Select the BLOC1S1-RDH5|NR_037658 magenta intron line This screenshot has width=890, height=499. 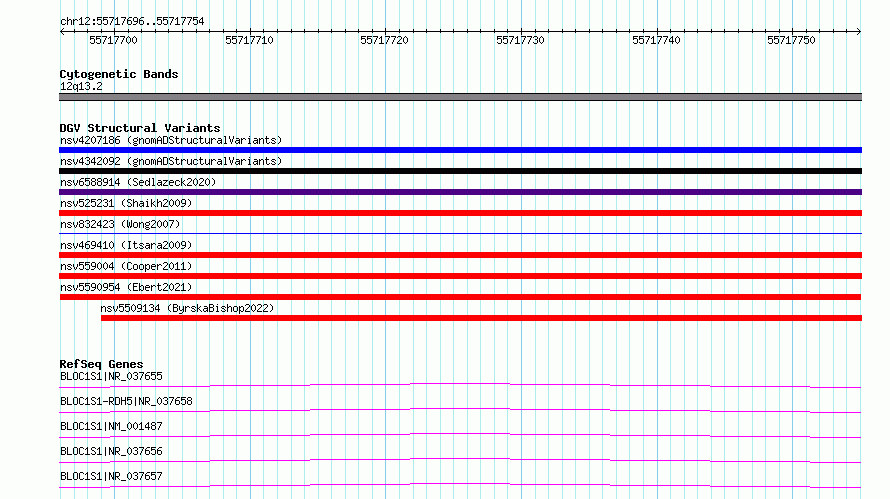(460, 410)
